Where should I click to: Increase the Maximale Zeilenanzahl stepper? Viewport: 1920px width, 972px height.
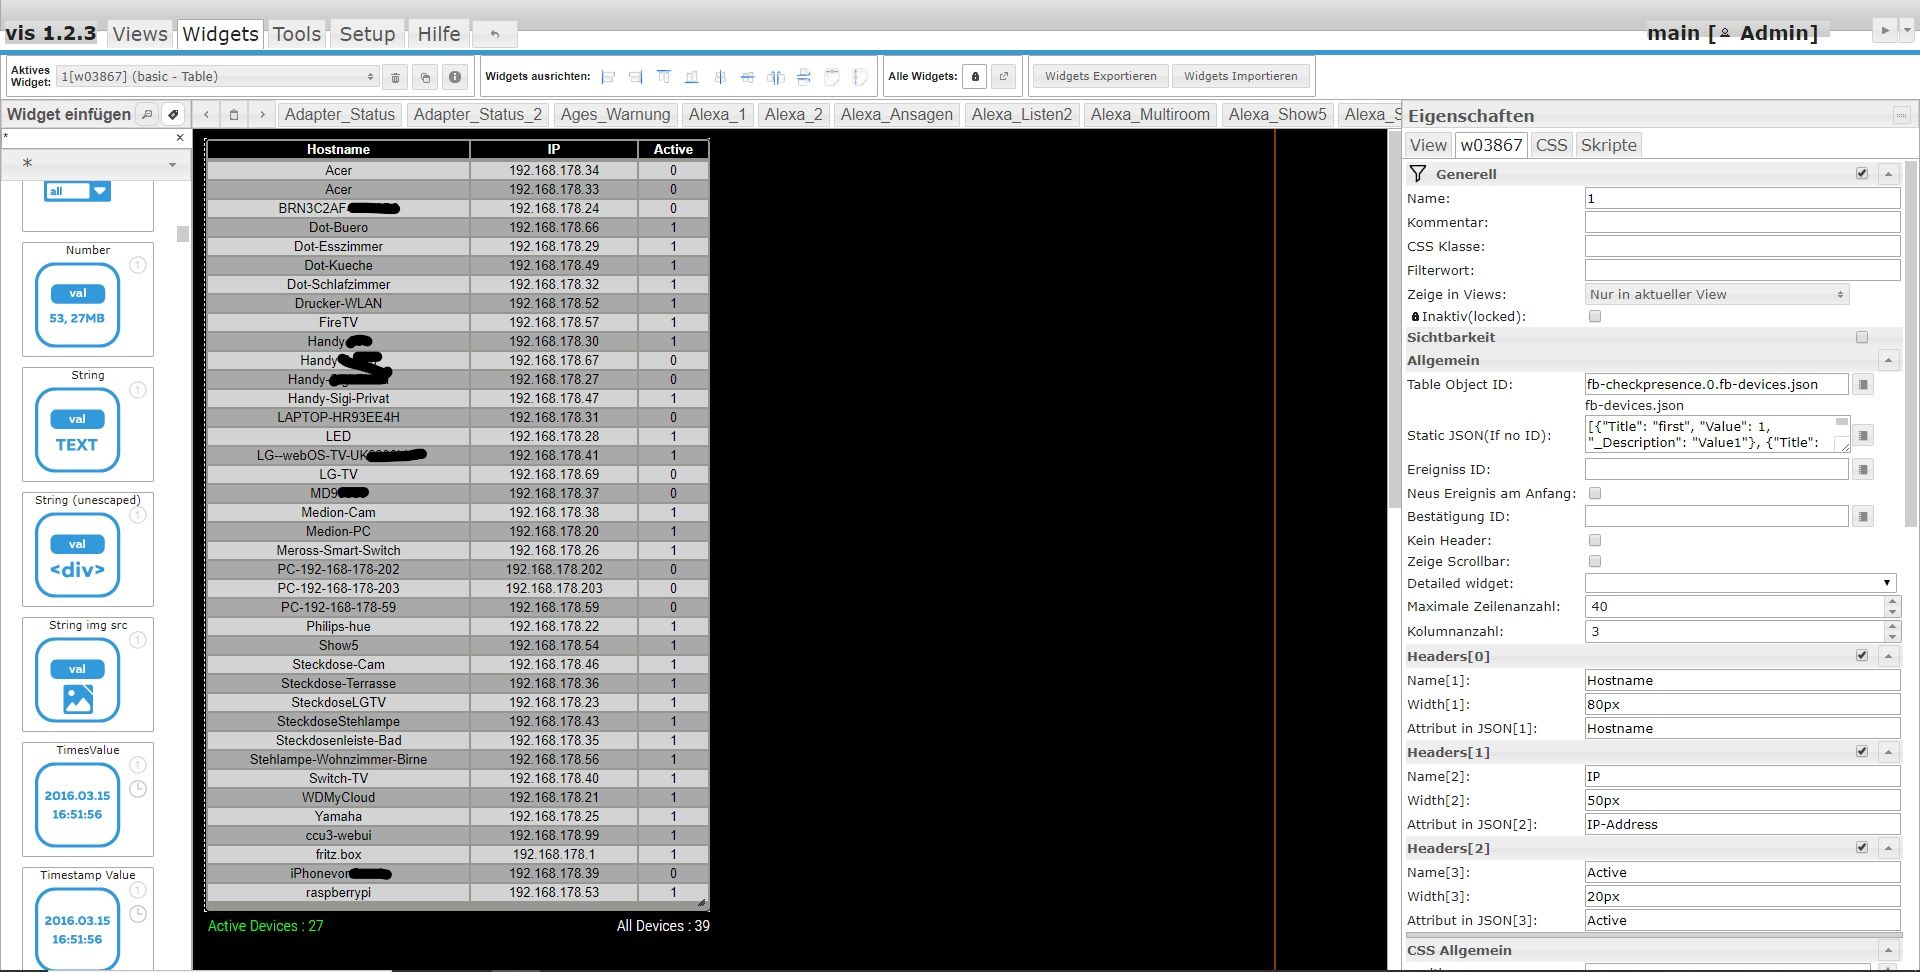pyautogui.click(x=1892, y=601)
